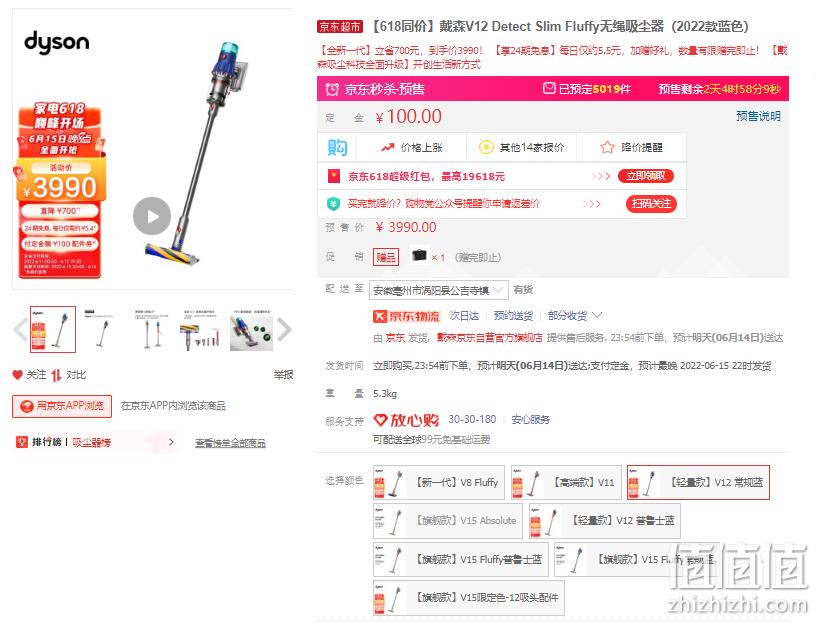Click the gift bag 赠品 icon
This screenshot has width=817, height=622.
click(x=419, y=255)
